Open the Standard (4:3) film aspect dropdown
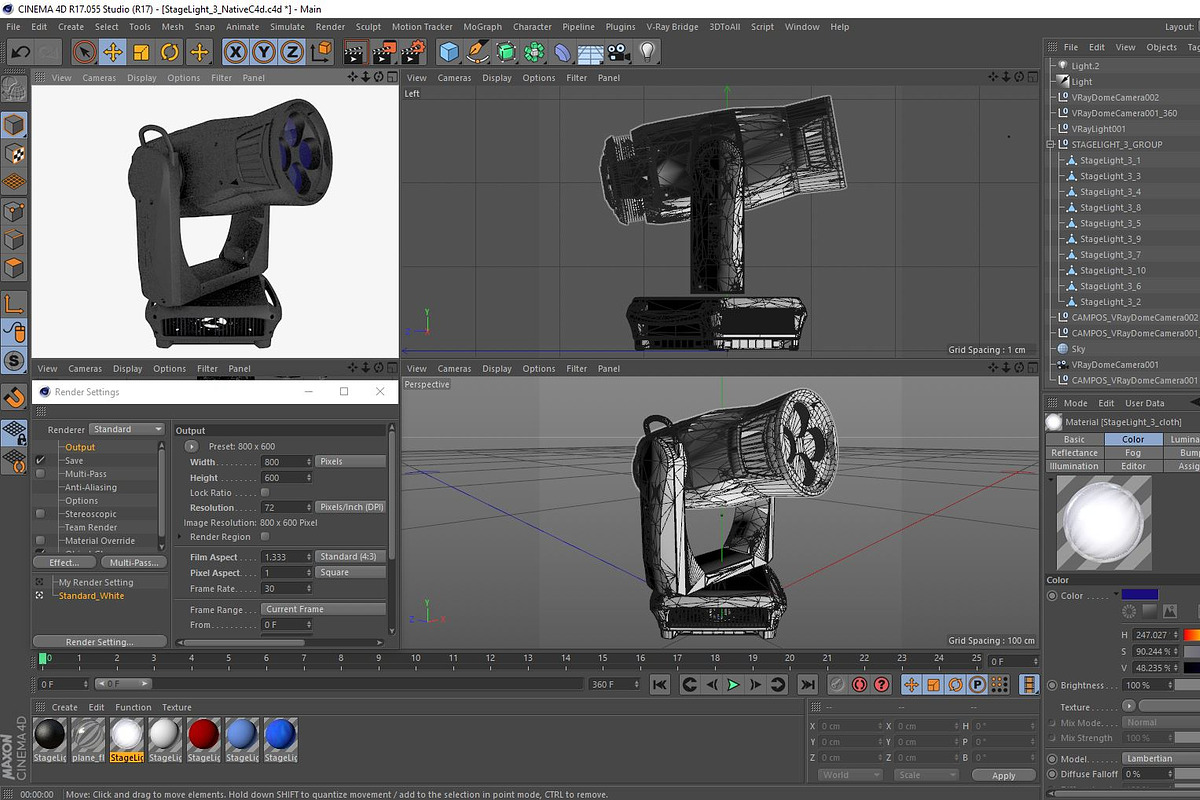Image resolution: width=1200 pixels, height=800 pixels. pyautogui.click(x=351, y=556)
